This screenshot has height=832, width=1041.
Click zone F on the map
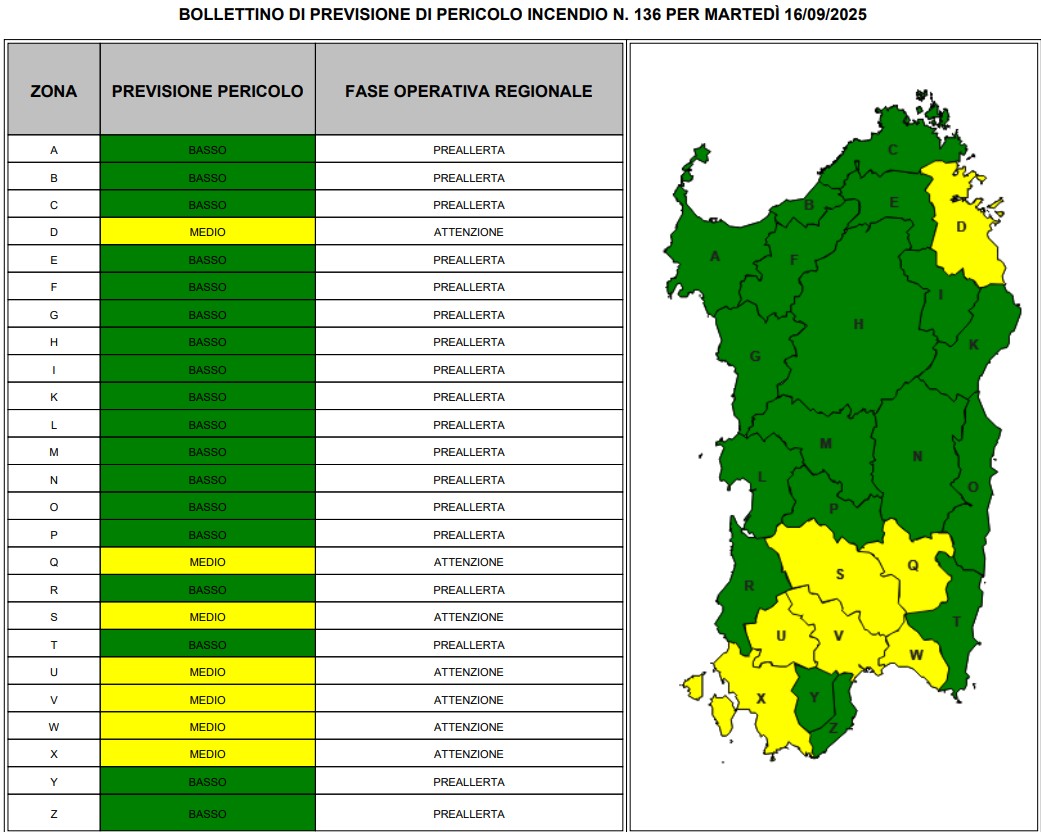[x=793, y=260]
